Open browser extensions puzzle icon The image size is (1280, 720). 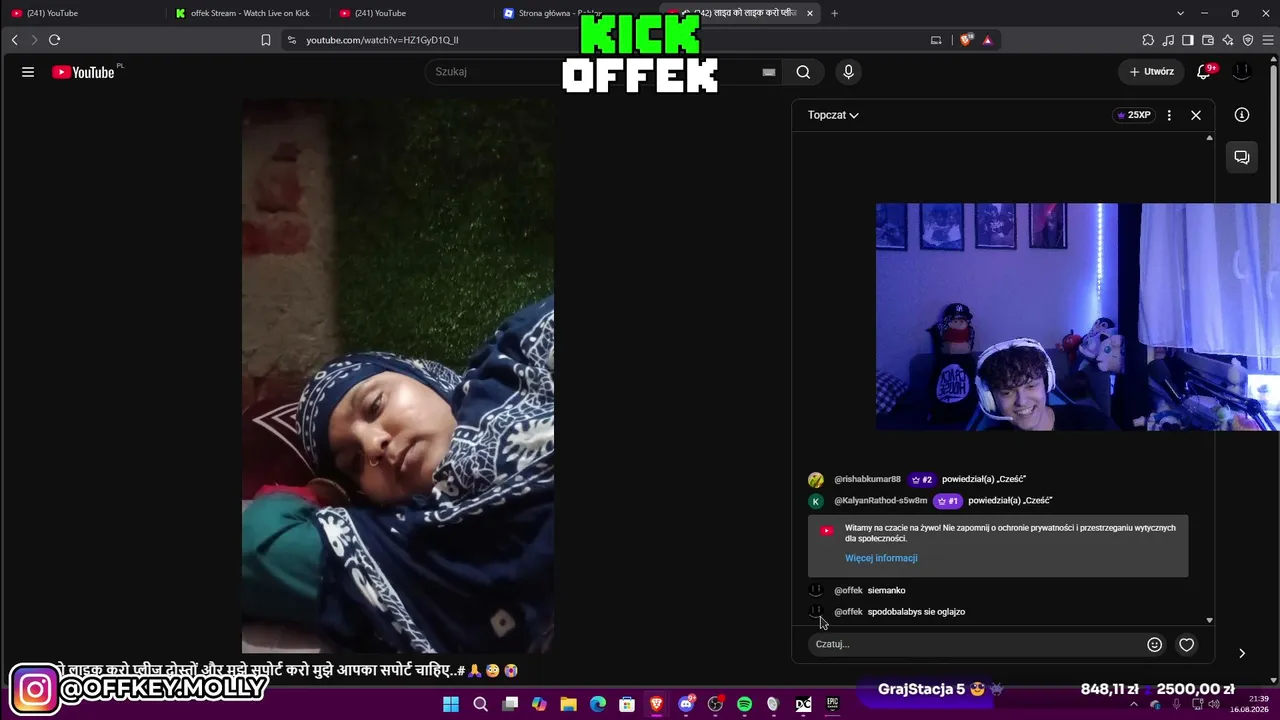pyautogui.click(x=1148, y=40)
